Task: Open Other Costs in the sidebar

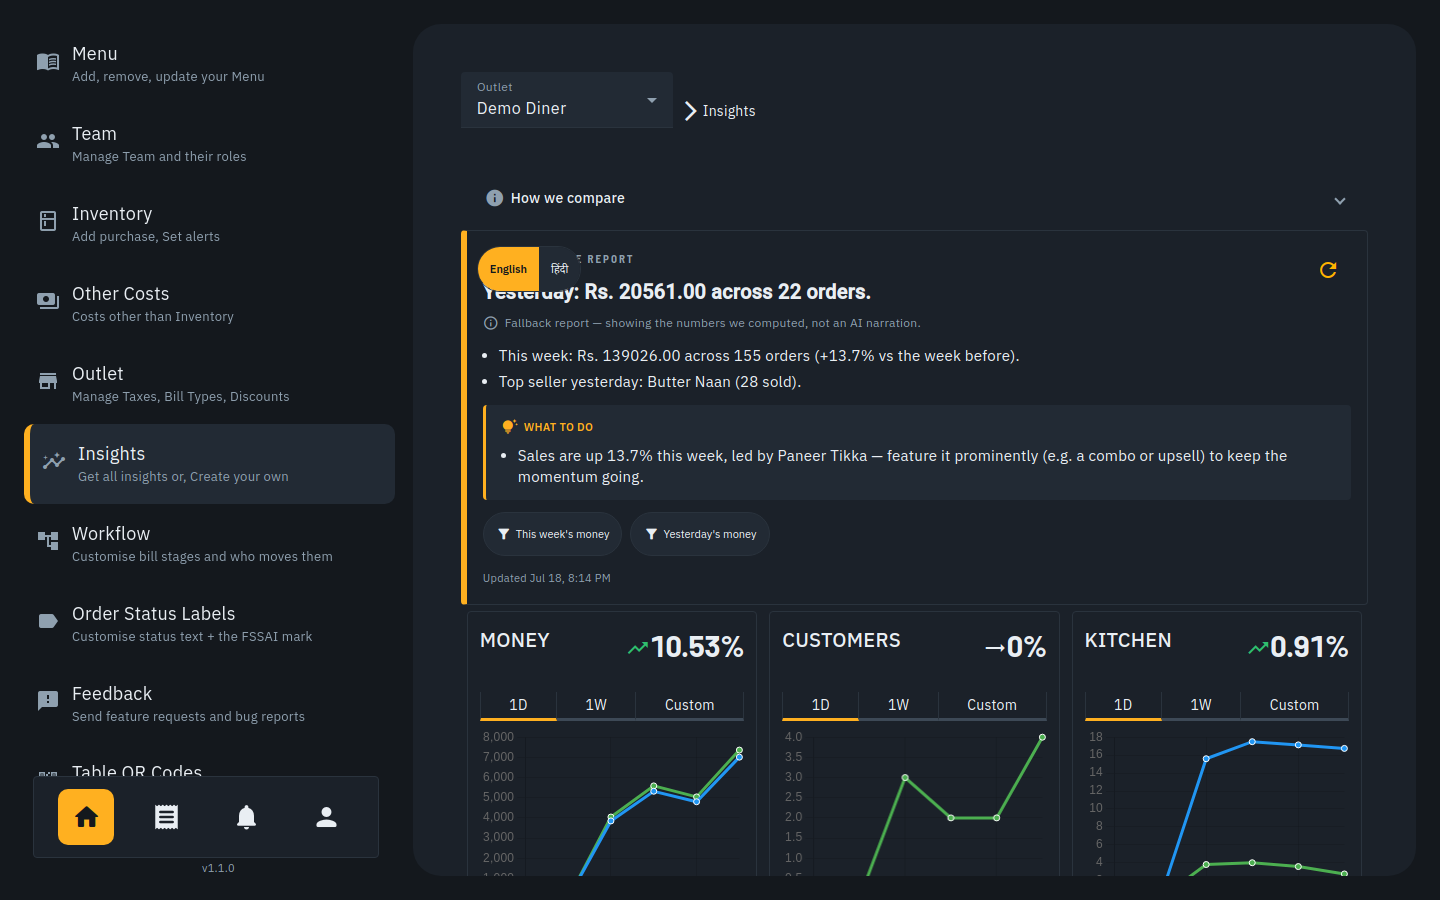Action: pyautogui.click(x=209, y=304)
